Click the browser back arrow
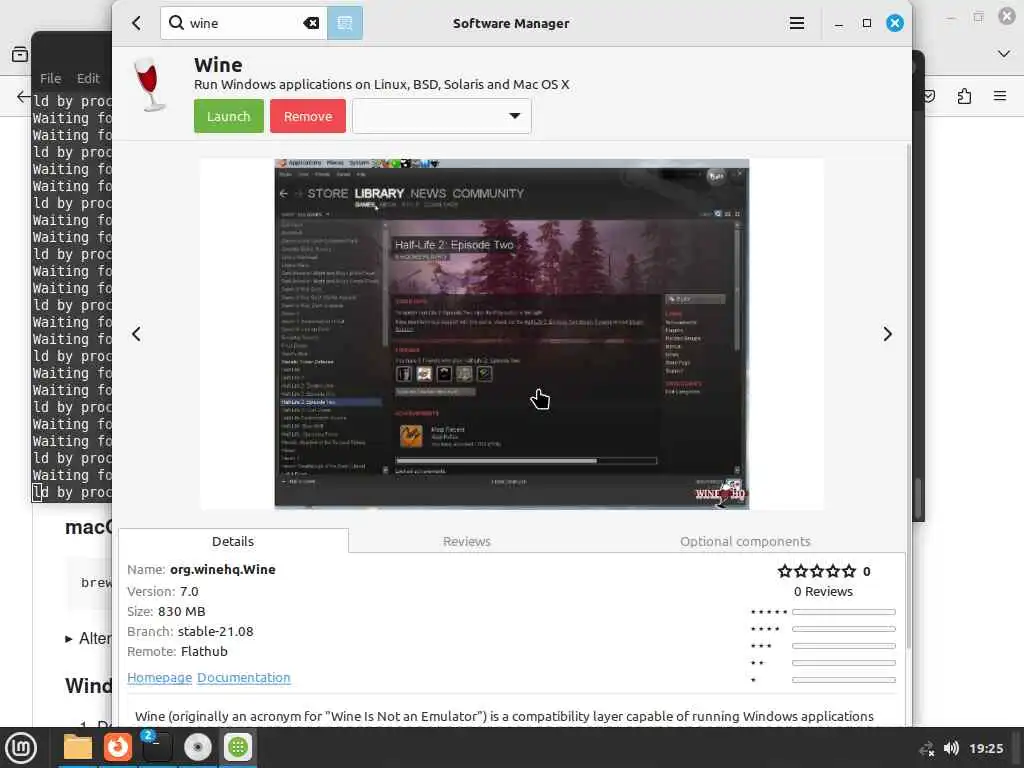This screenshot has height=768, width=1024. click(23, 97)
